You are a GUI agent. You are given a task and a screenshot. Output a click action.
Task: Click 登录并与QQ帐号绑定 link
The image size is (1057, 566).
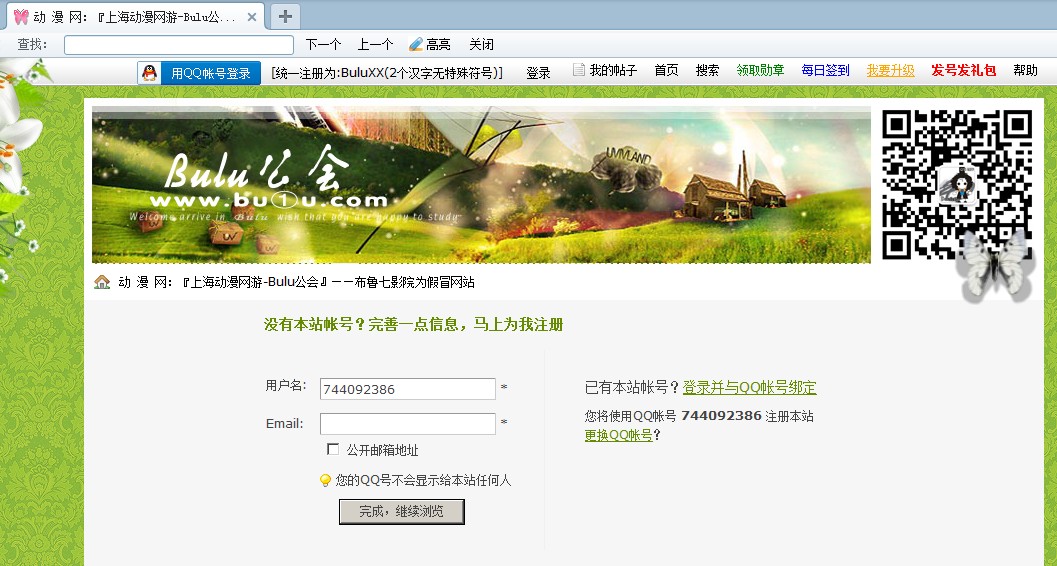(749, 387)
